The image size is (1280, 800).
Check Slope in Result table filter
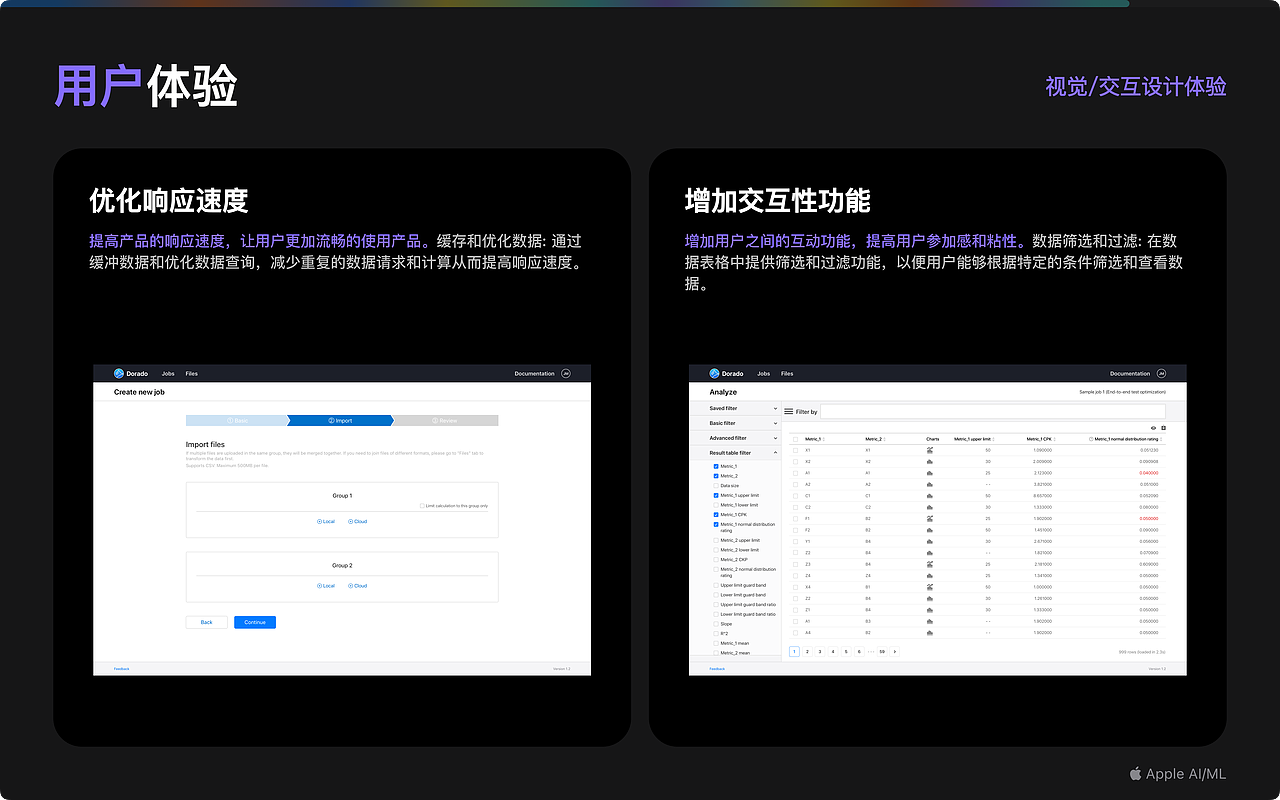coord(716,624)
